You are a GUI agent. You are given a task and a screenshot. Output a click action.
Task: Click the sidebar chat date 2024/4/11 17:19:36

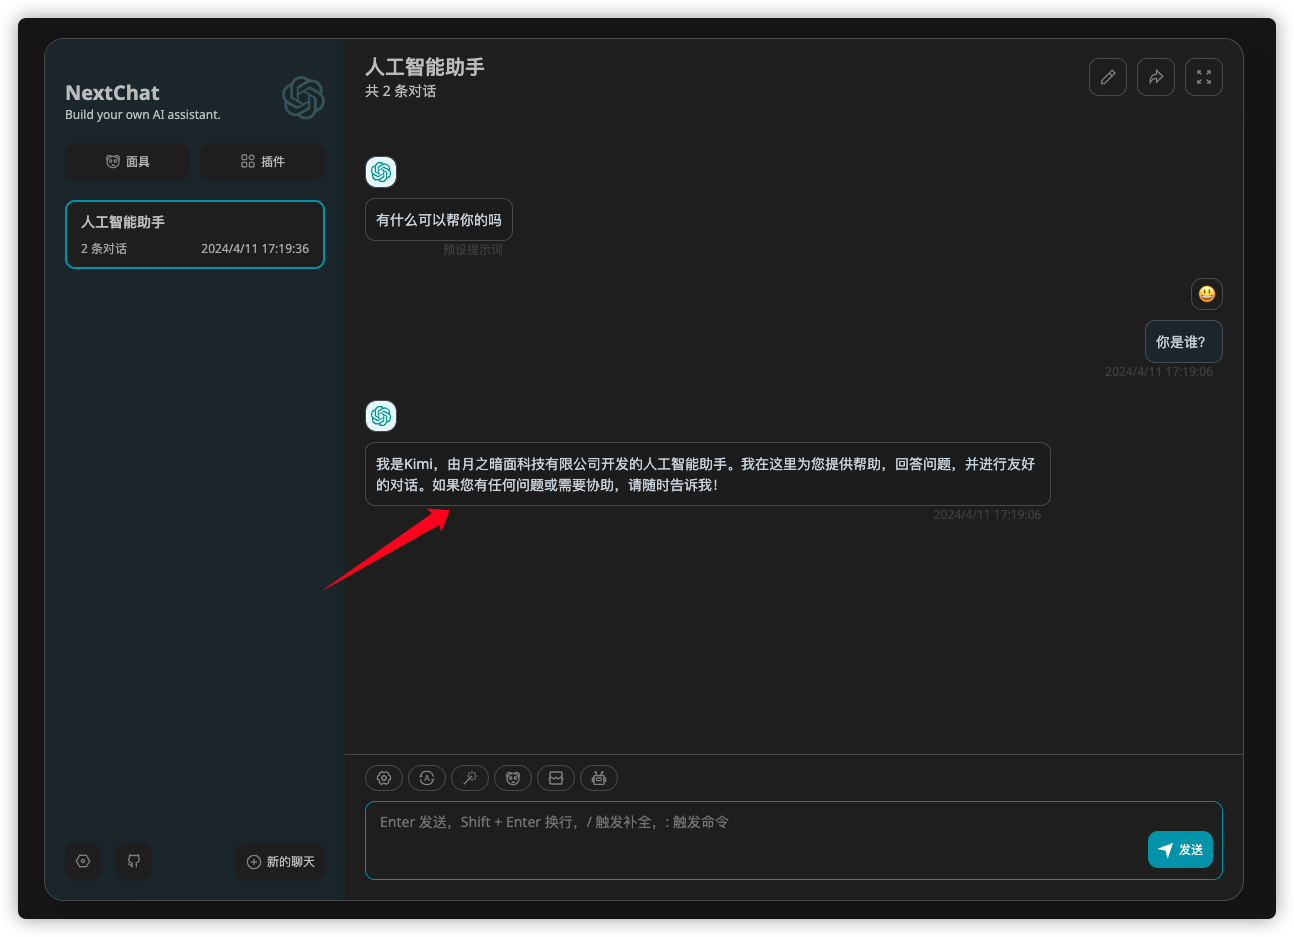[x=255, y=249]
